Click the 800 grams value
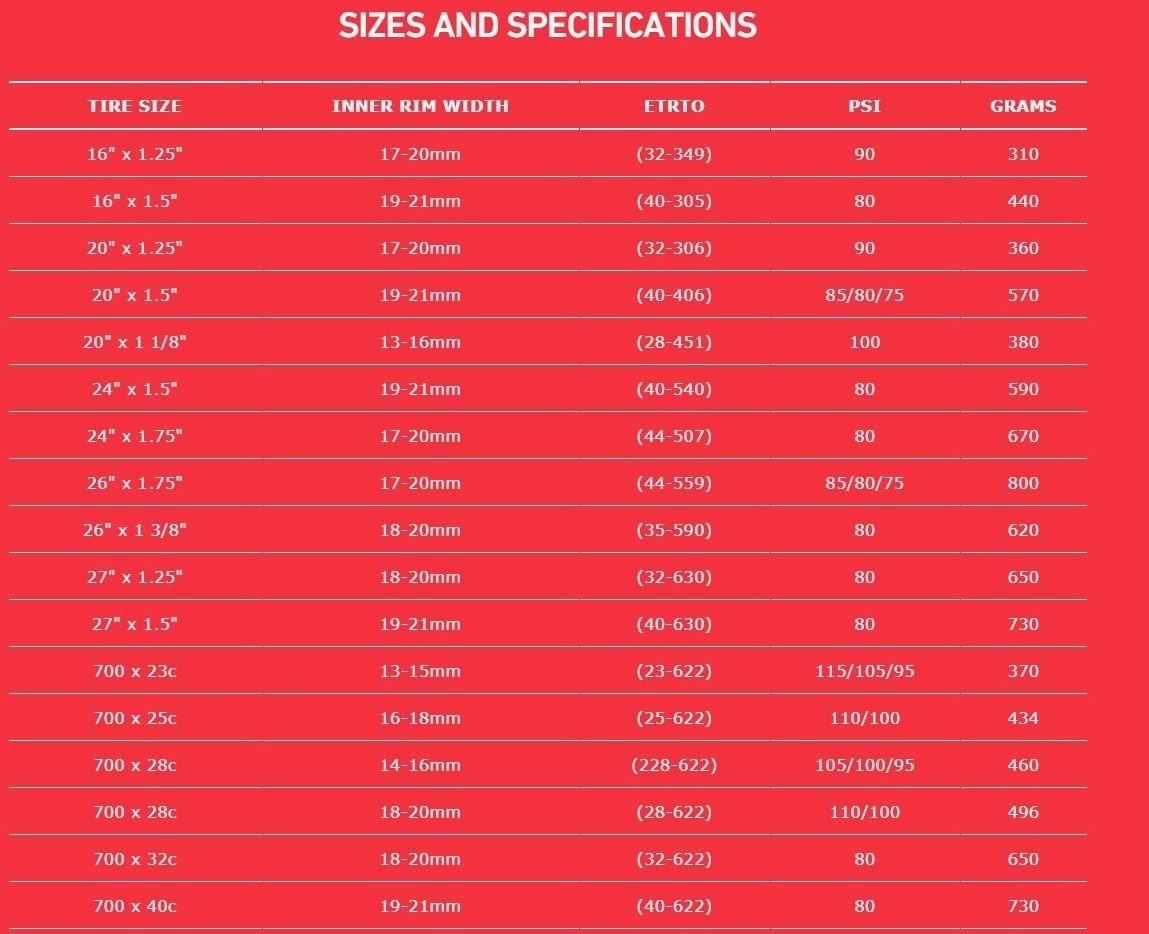Viewport: 1149px width, 934px height. click(x=1023, y=483)
